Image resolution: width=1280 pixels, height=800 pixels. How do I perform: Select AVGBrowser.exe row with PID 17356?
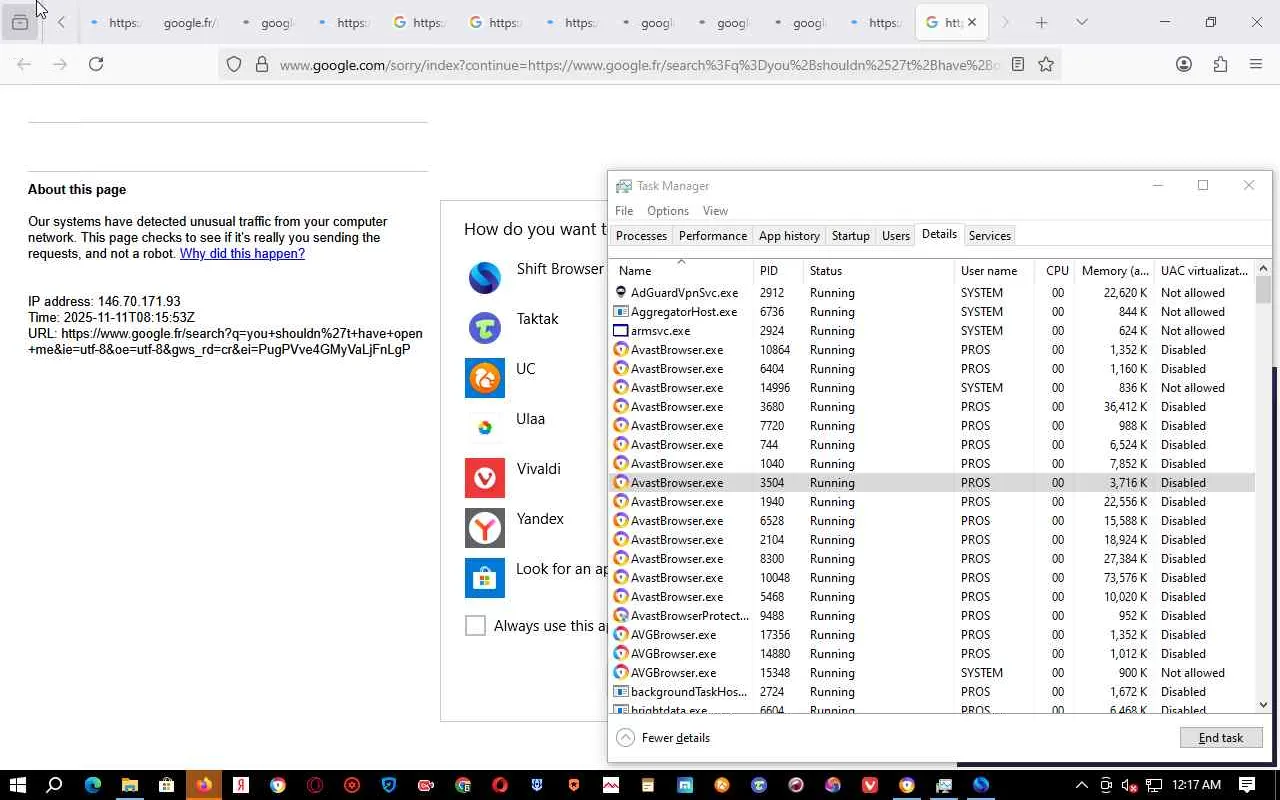pyautogui.click(x=931, y=635)
